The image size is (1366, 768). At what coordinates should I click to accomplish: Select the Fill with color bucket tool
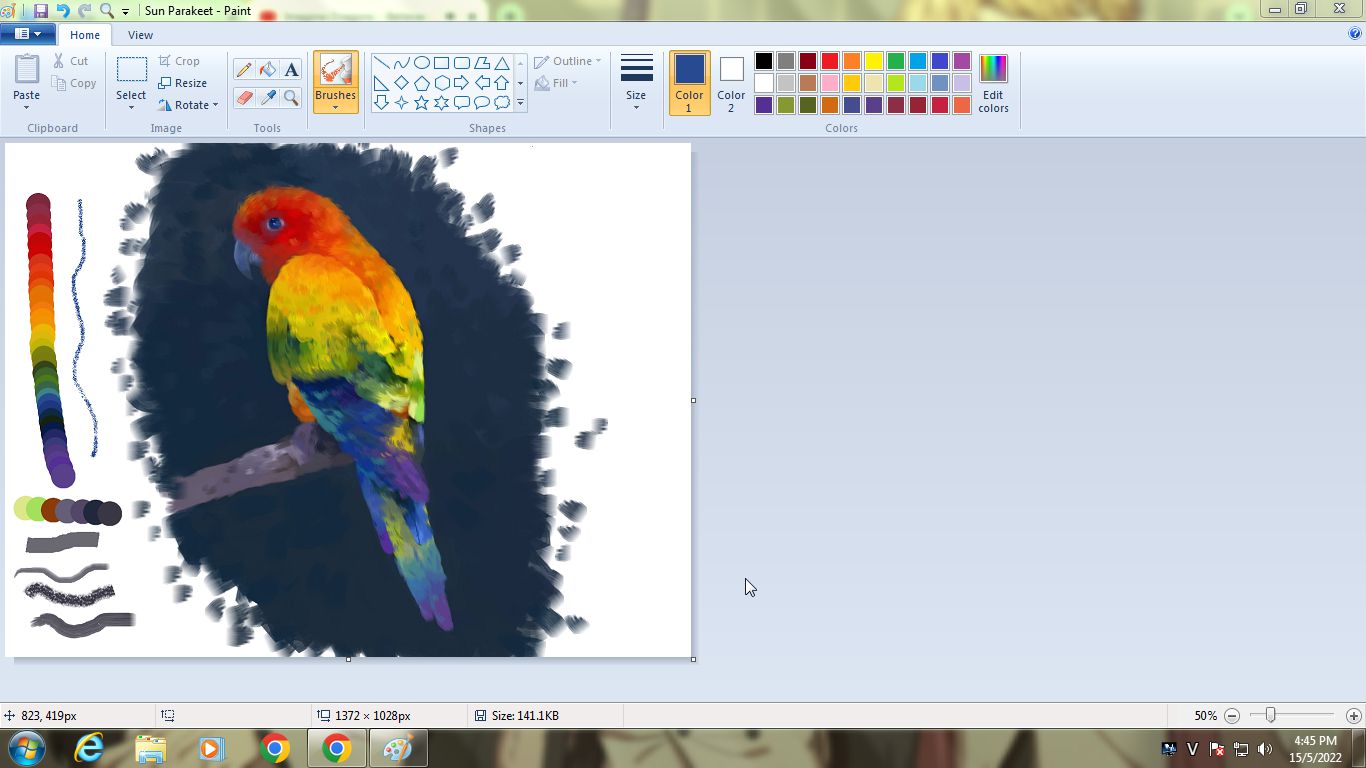[x=267, y=69]
